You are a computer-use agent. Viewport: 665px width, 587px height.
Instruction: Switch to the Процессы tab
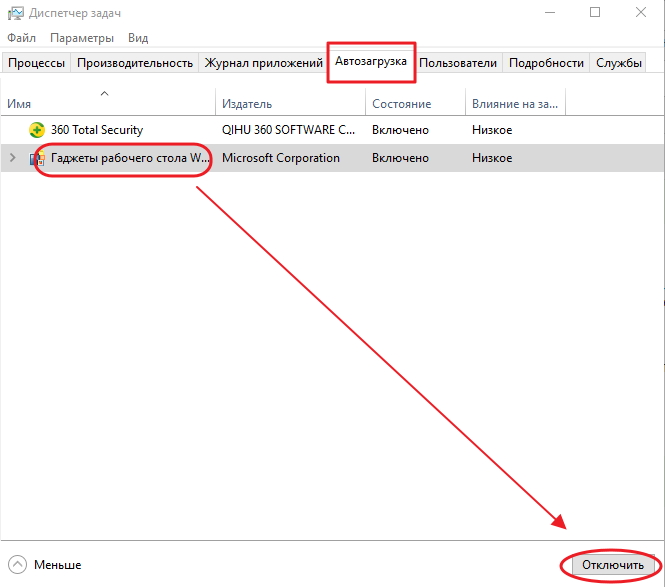point(36,63)
